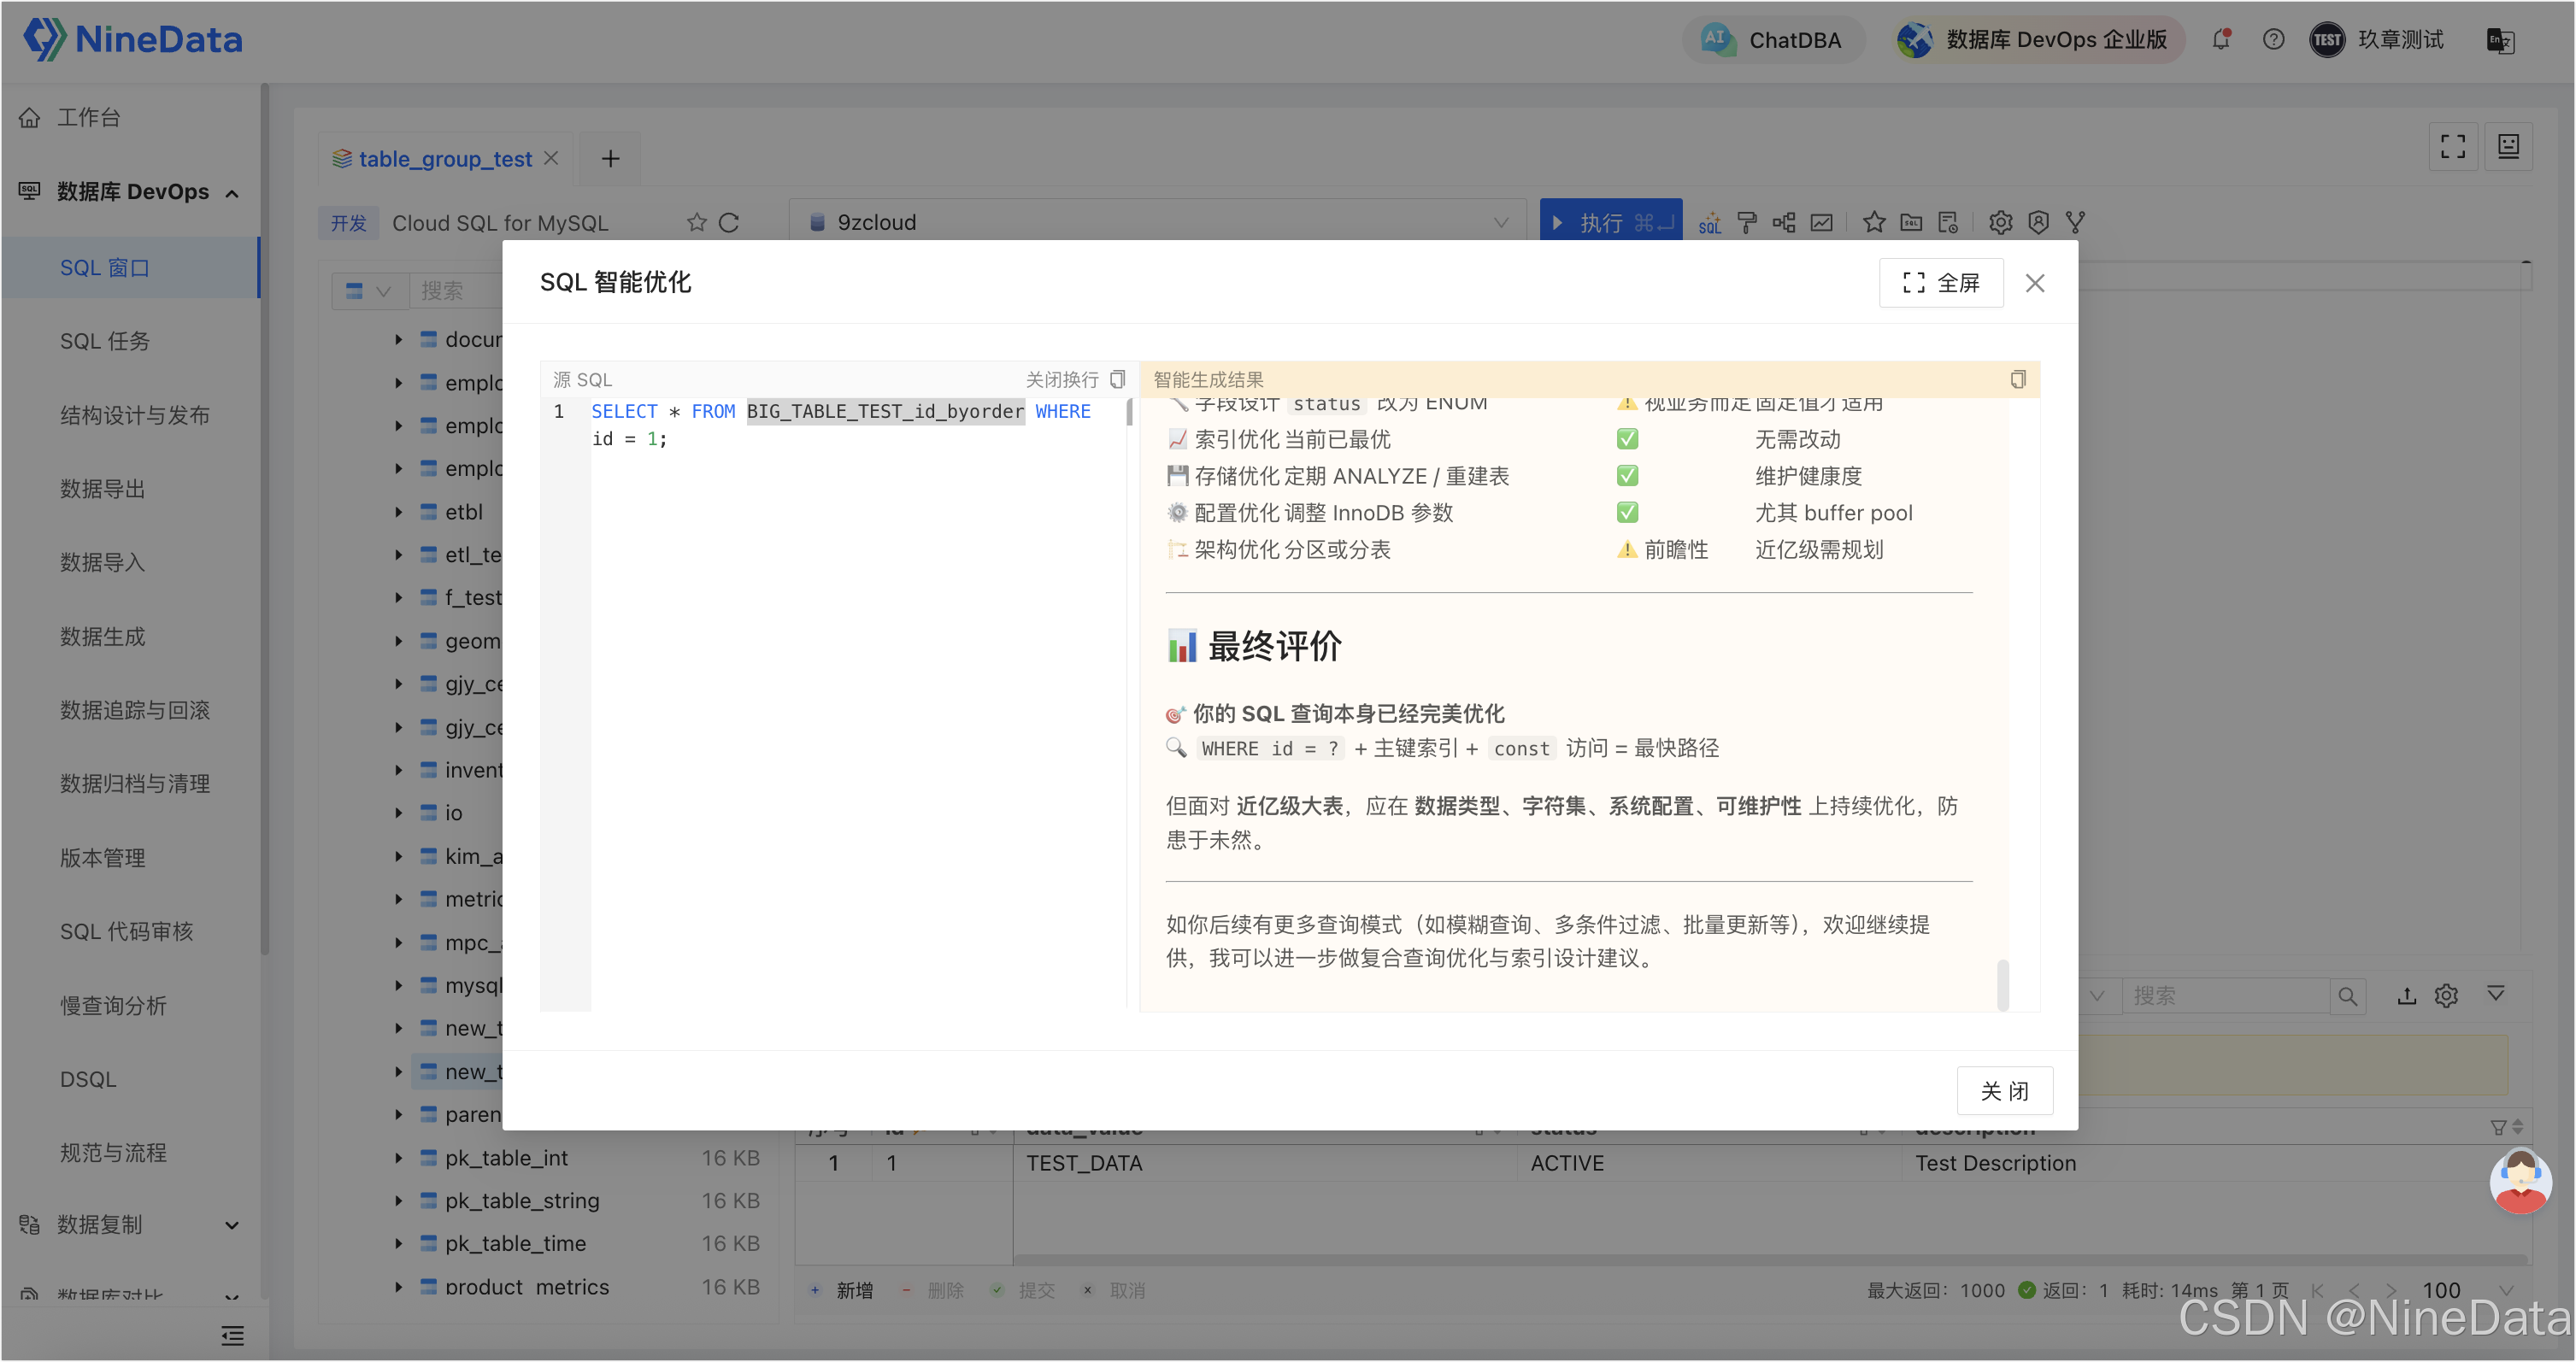
Task: Click the 全屏 fullscreen button
Action: click(x=1940, y=284)
